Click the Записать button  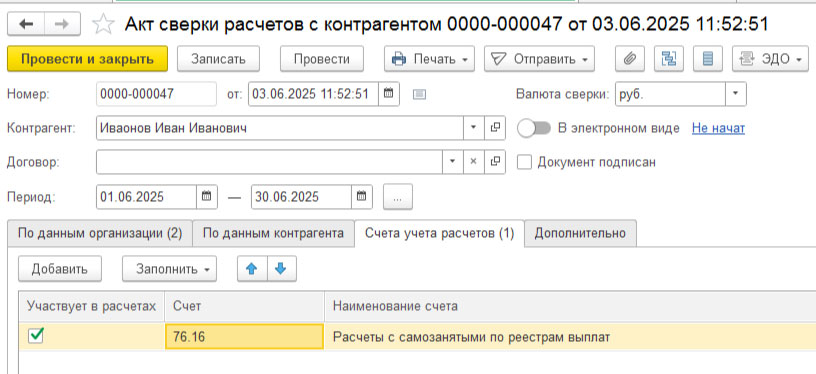pos(218,59)
